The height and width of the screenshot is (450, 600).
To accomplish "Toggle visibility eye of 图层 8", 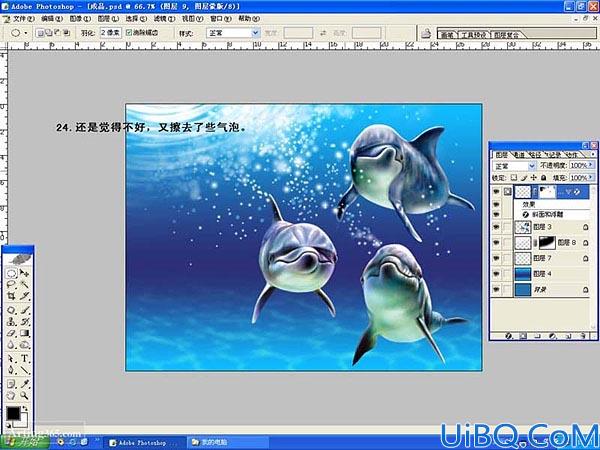I will [x=496, y=243].
